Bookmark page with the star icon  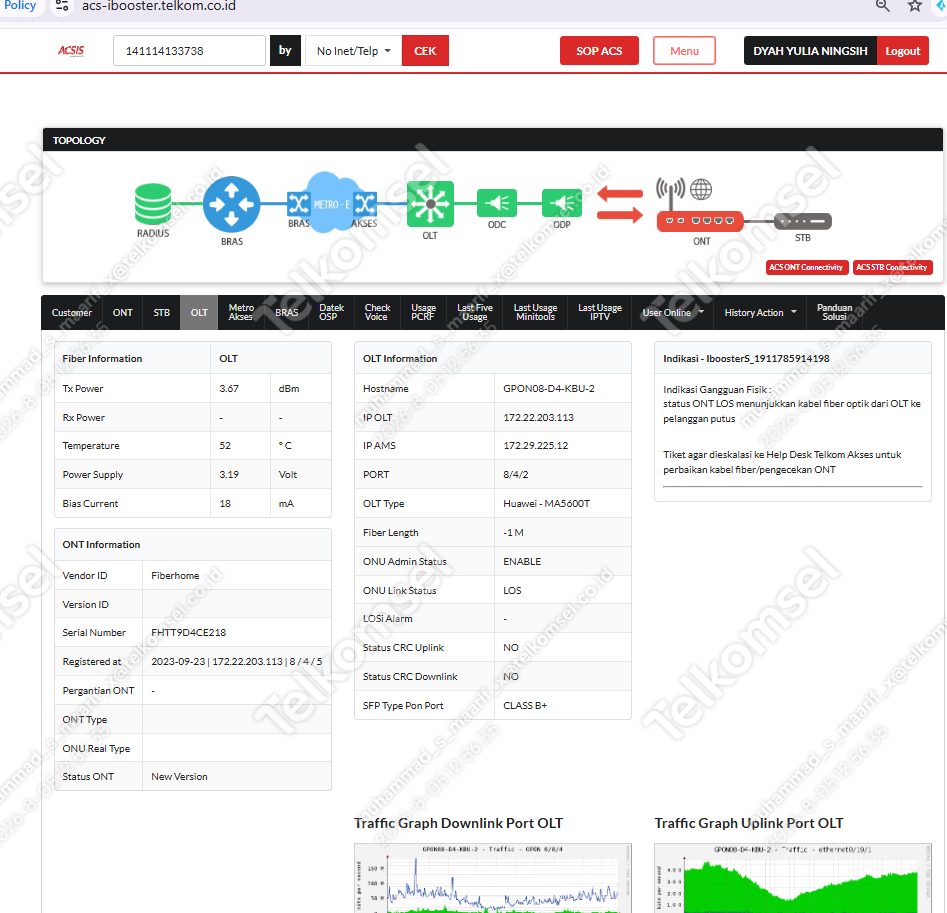(915, 6)
